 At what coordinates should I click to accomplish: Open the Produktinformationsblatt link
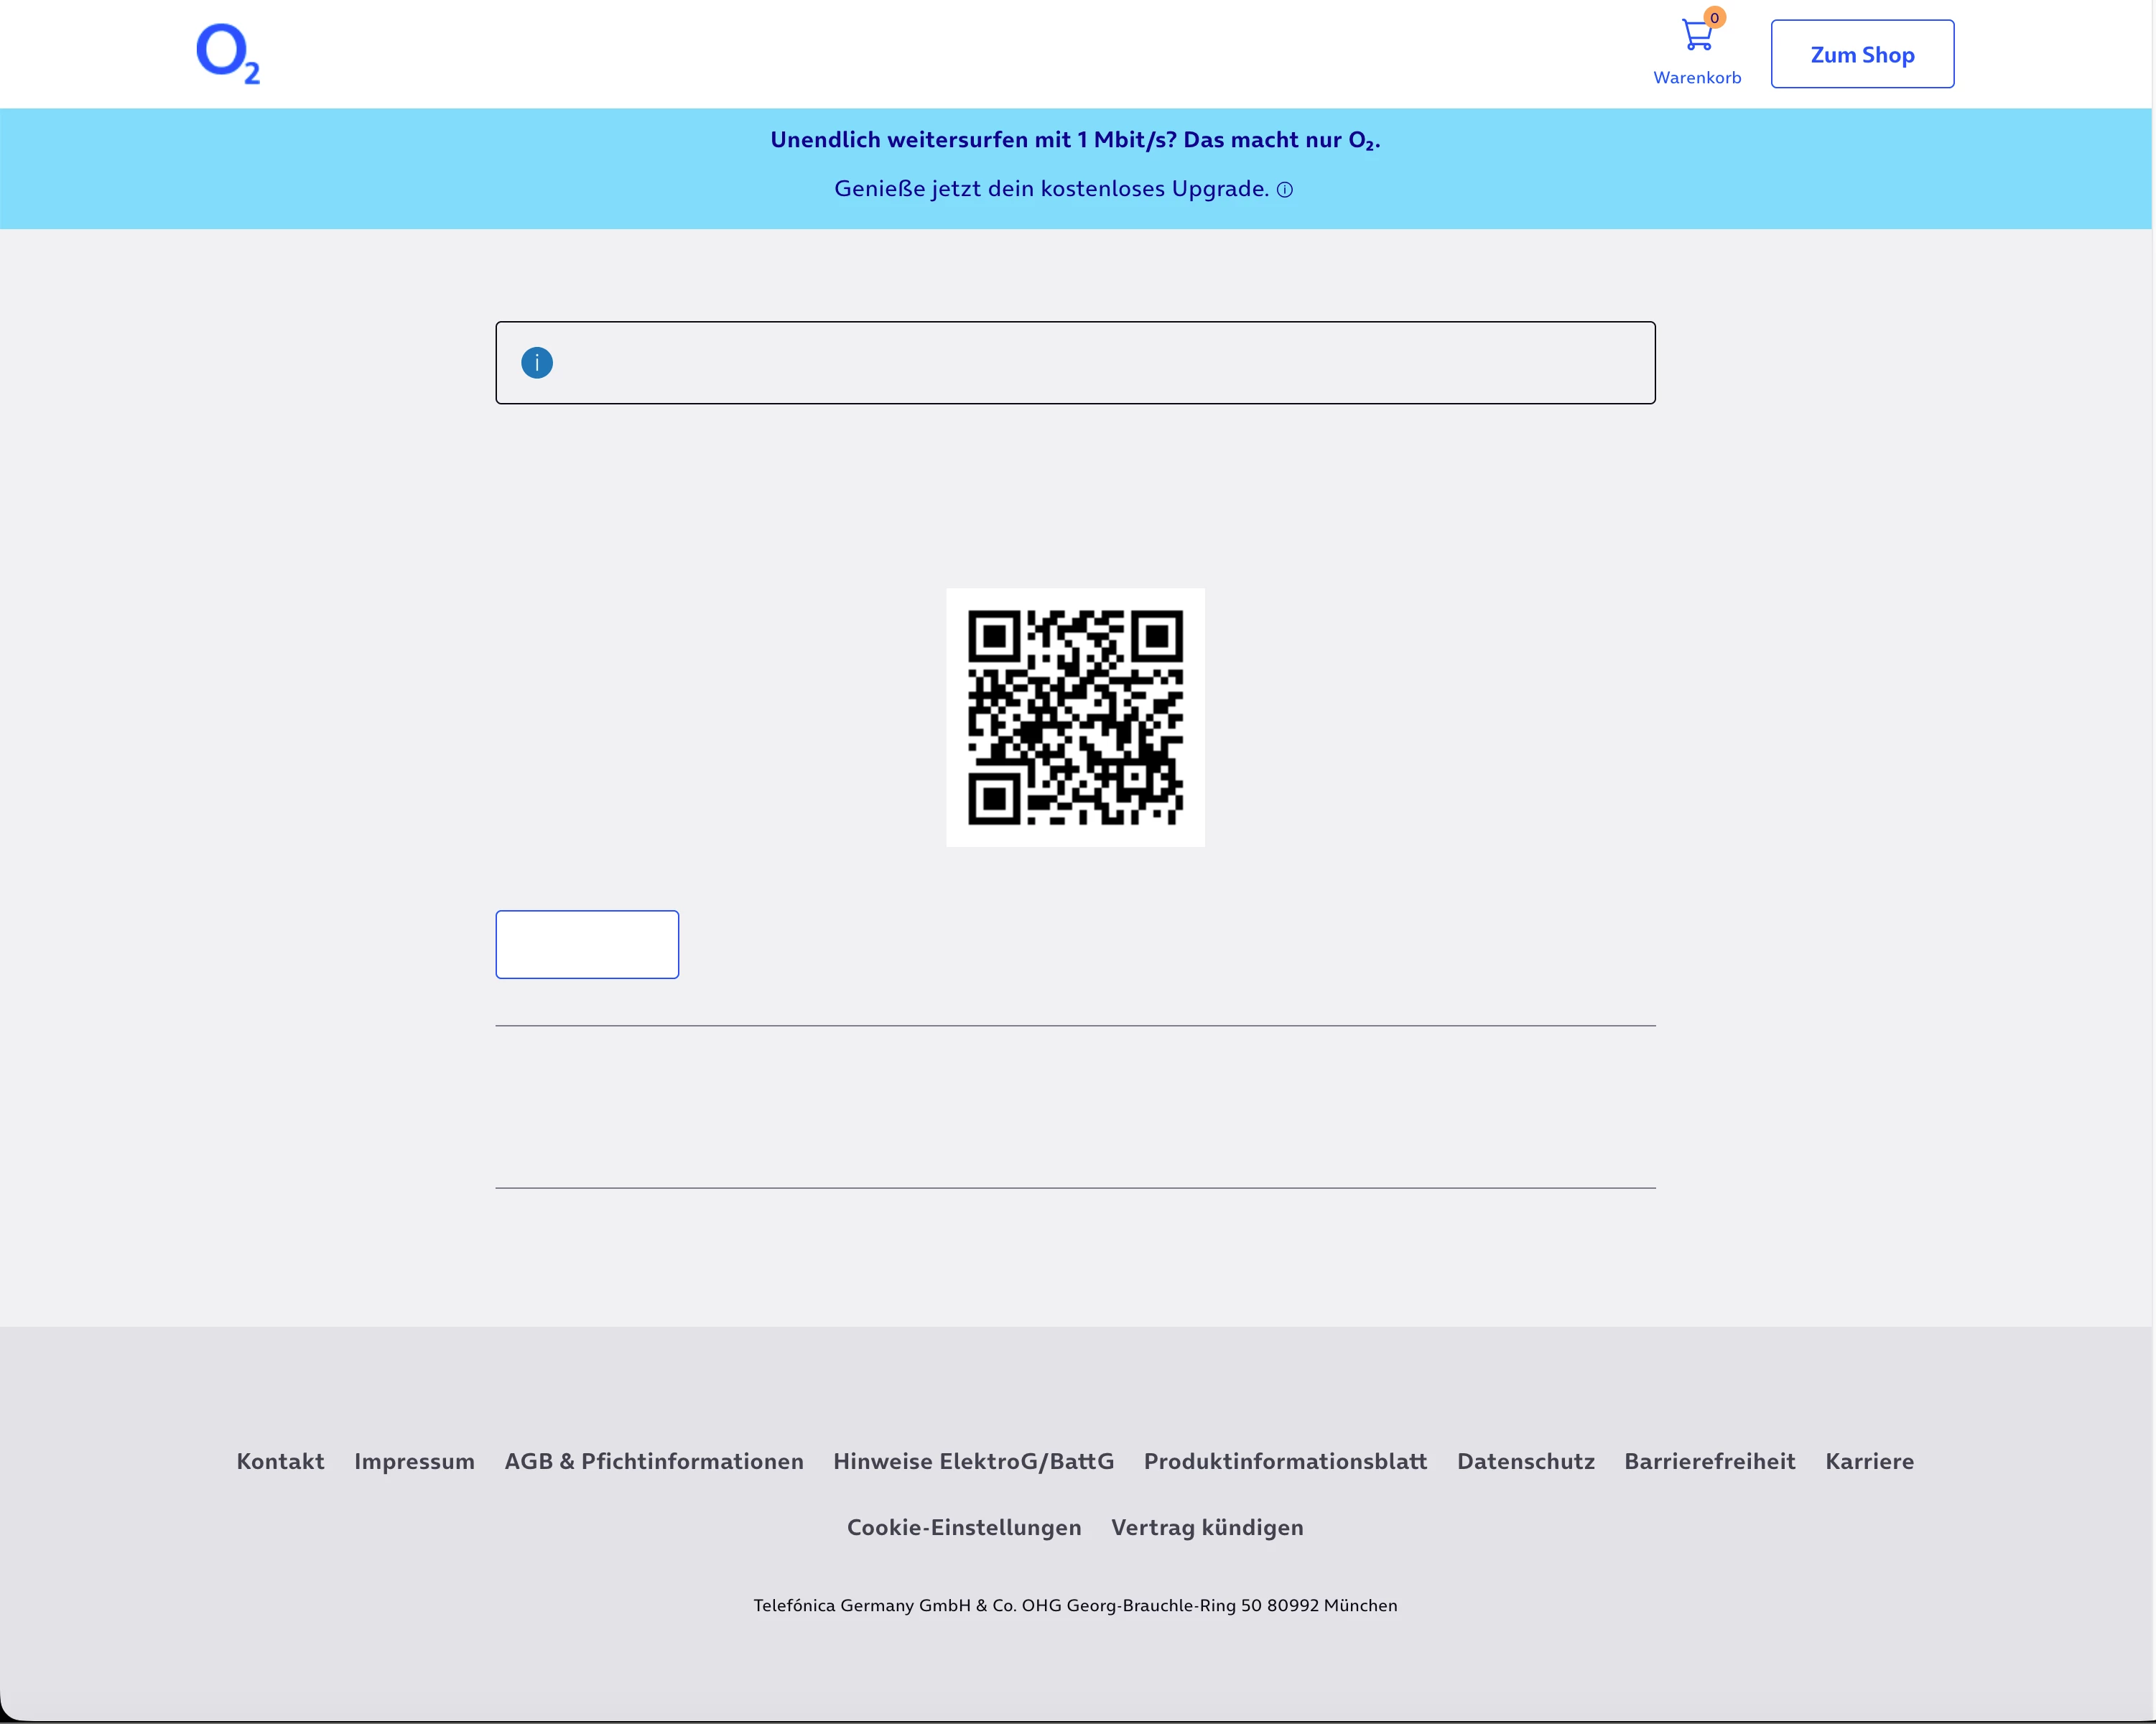tap(1285, 1461)
